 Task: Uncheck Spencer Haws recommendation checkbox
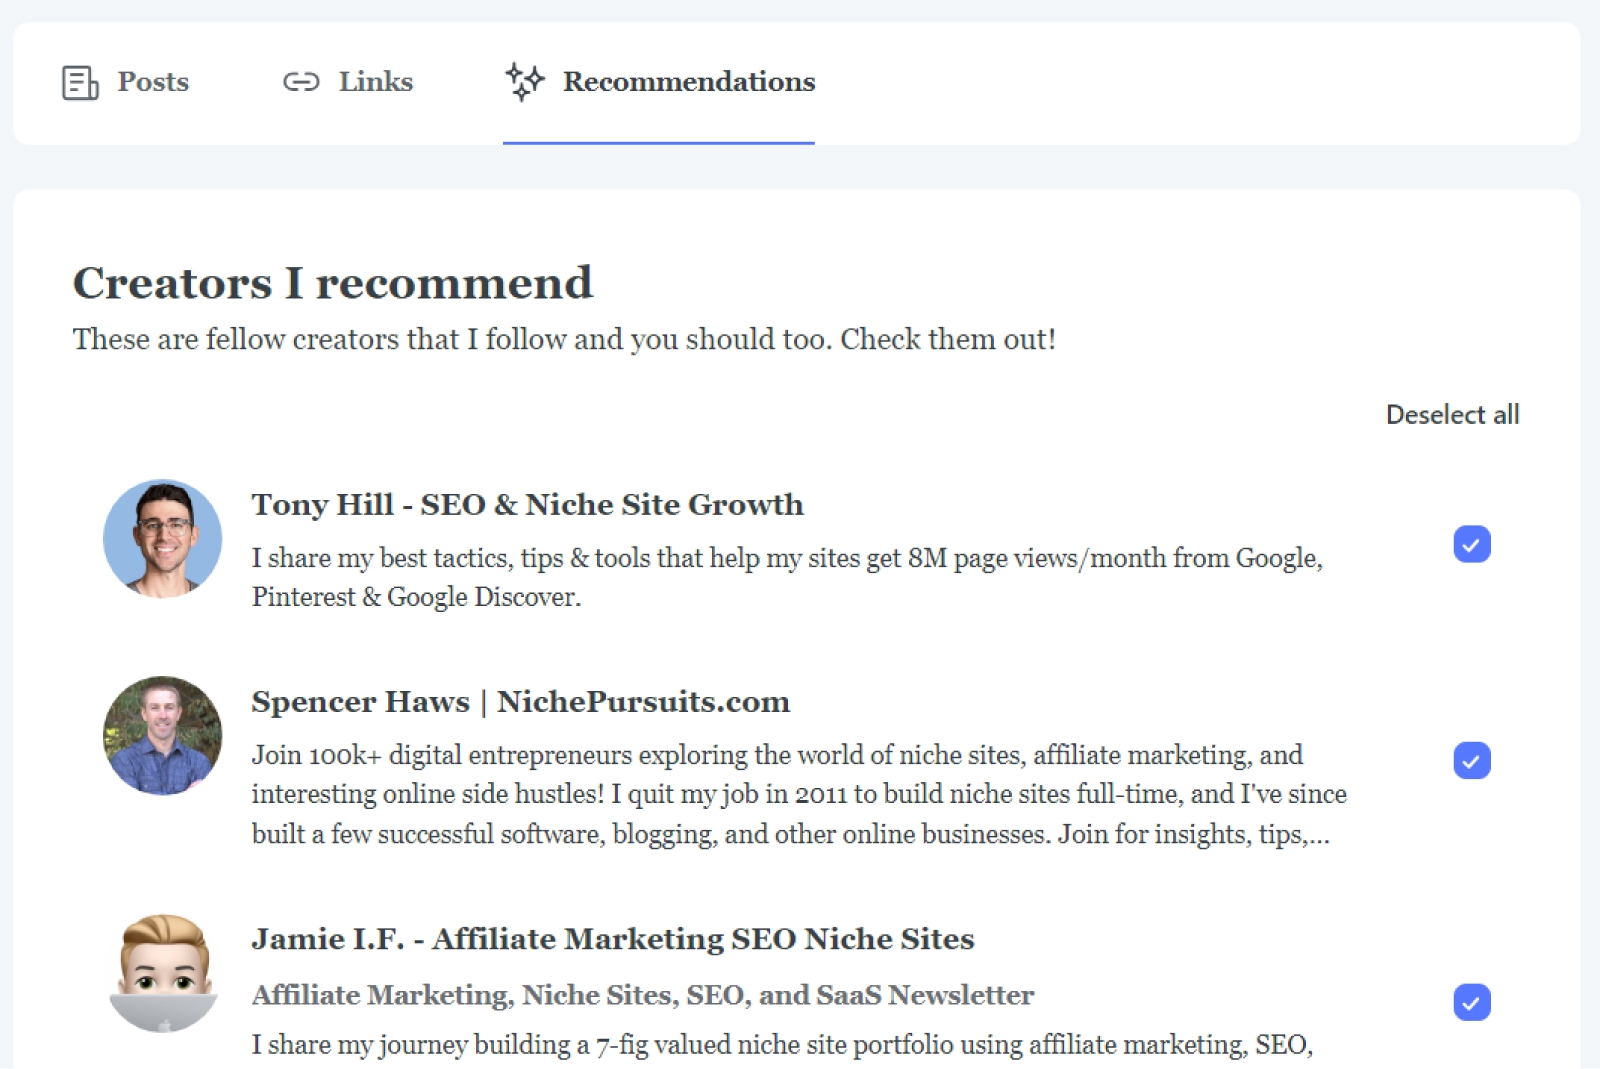[x=1471, y=761]
